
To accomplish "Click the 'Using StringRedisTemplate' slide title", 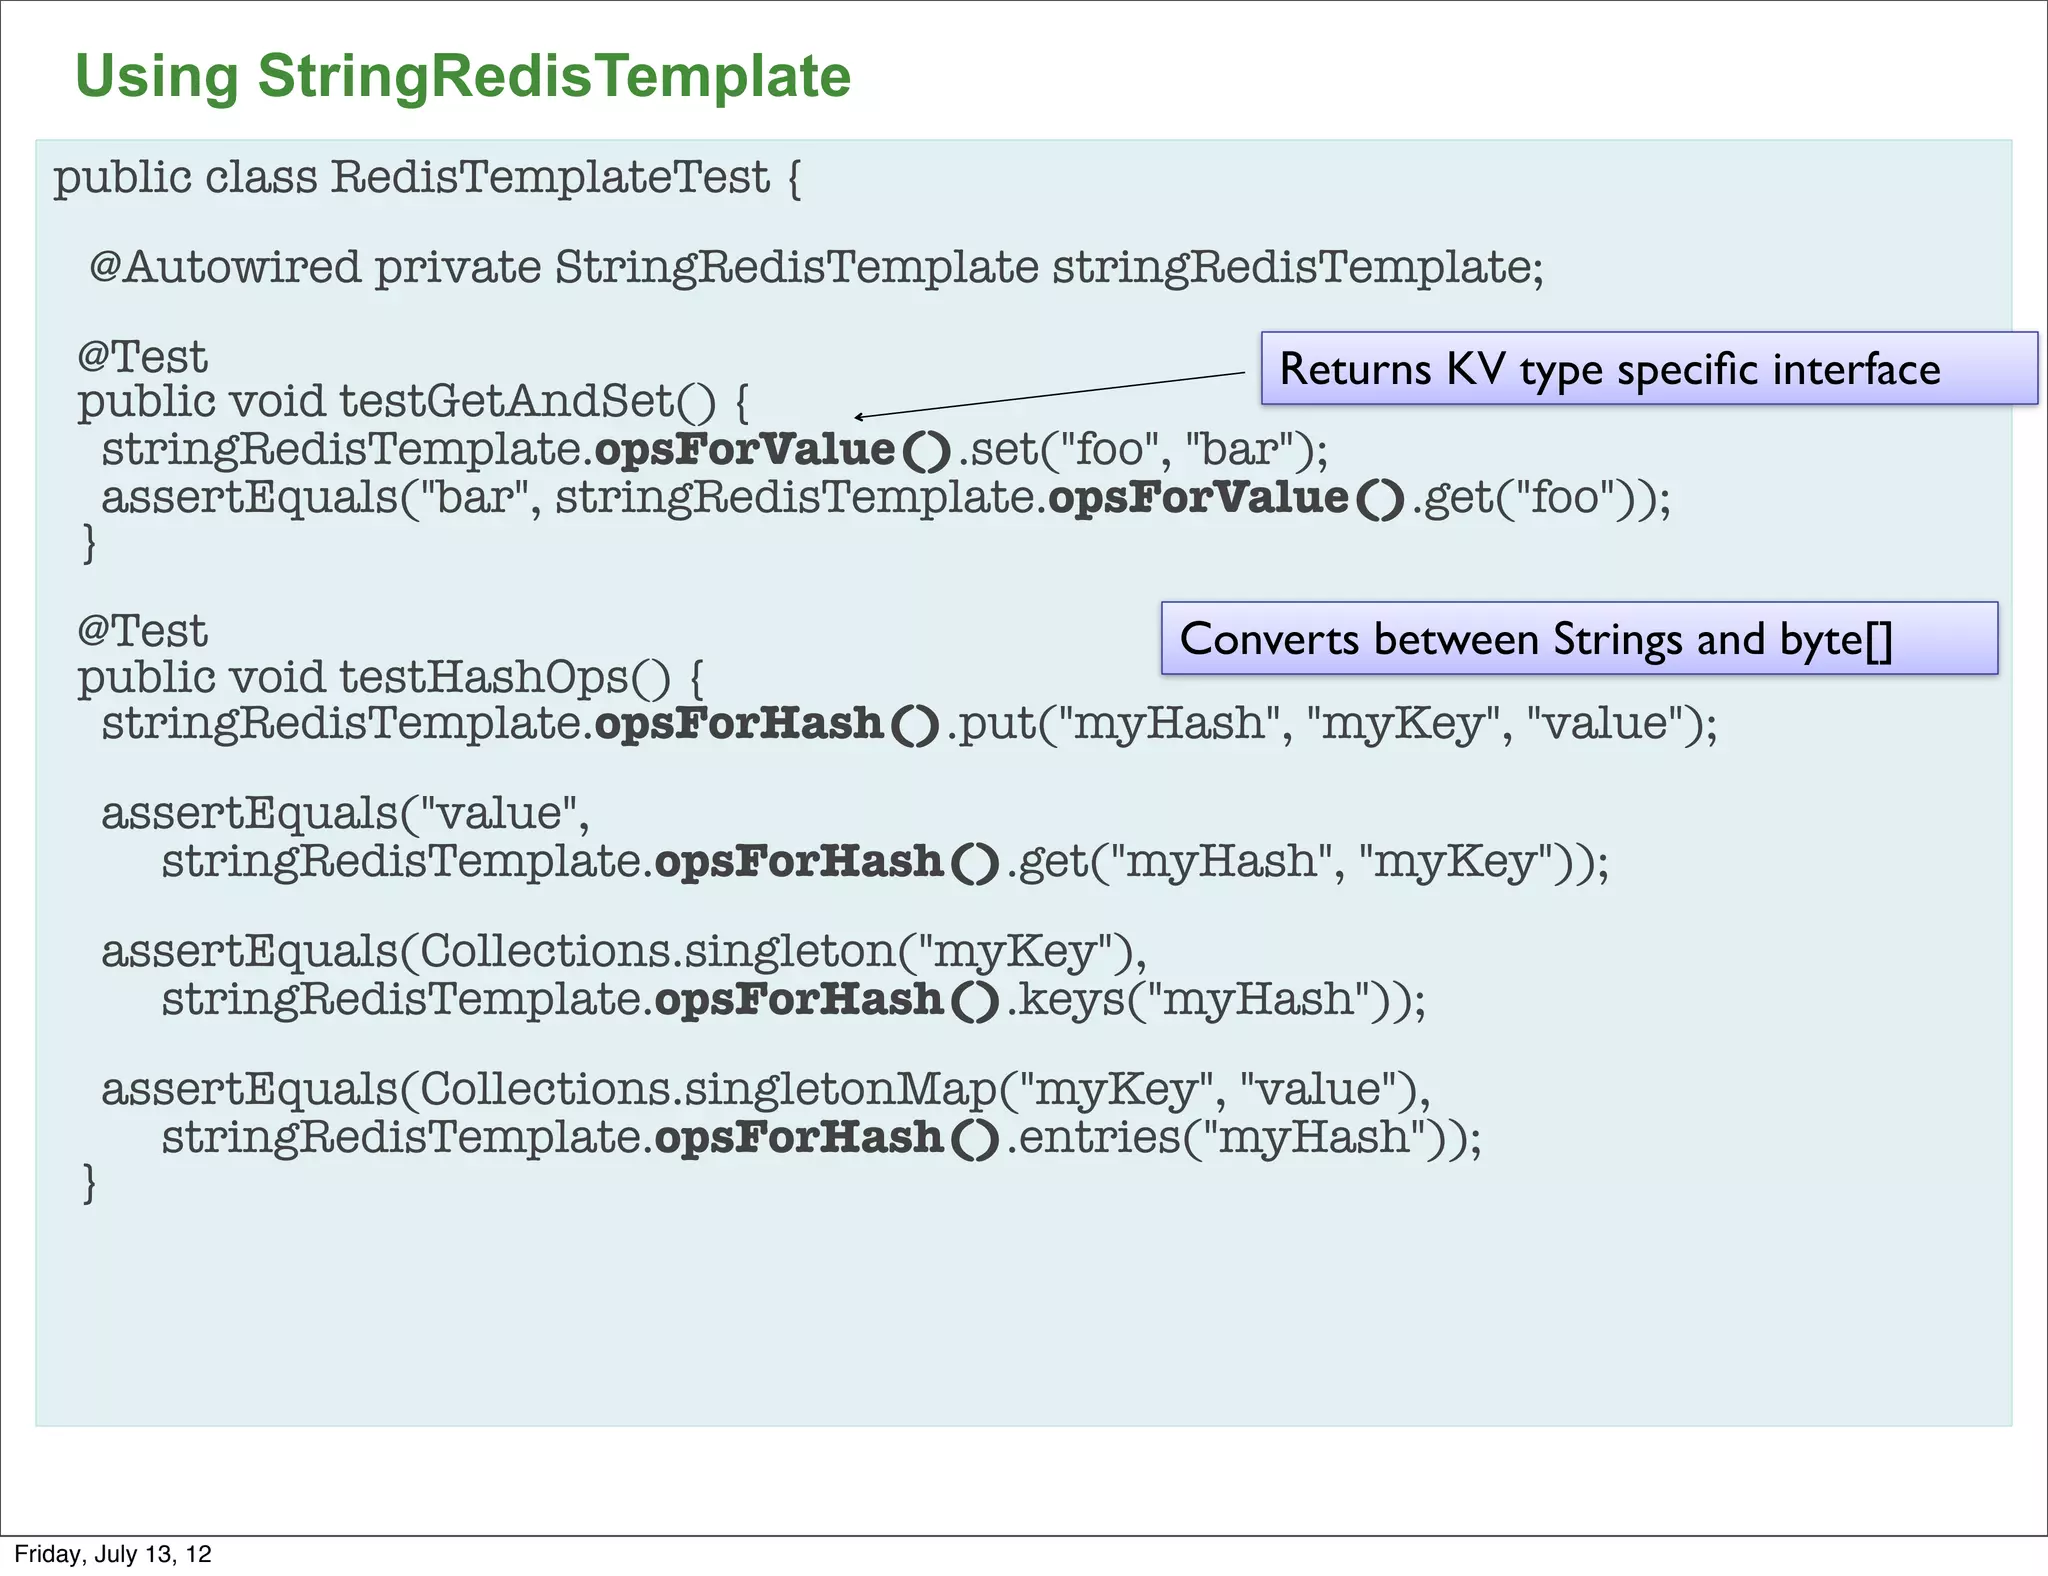I will [463, 77].
